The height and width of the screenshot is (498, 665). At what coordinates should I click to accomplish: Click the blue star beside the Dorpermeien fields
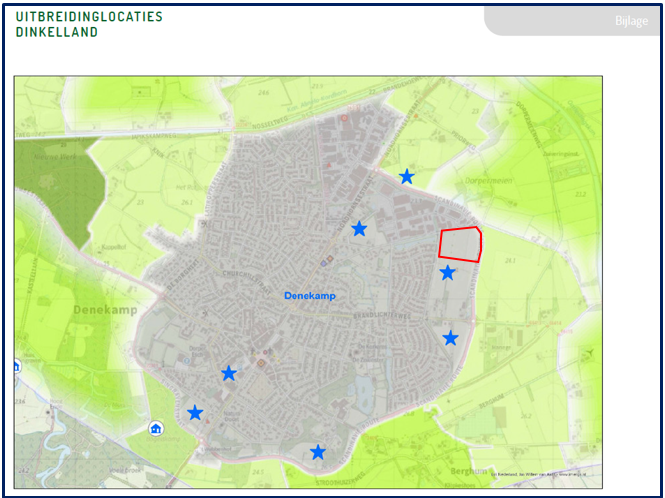[x=407, y=176]
